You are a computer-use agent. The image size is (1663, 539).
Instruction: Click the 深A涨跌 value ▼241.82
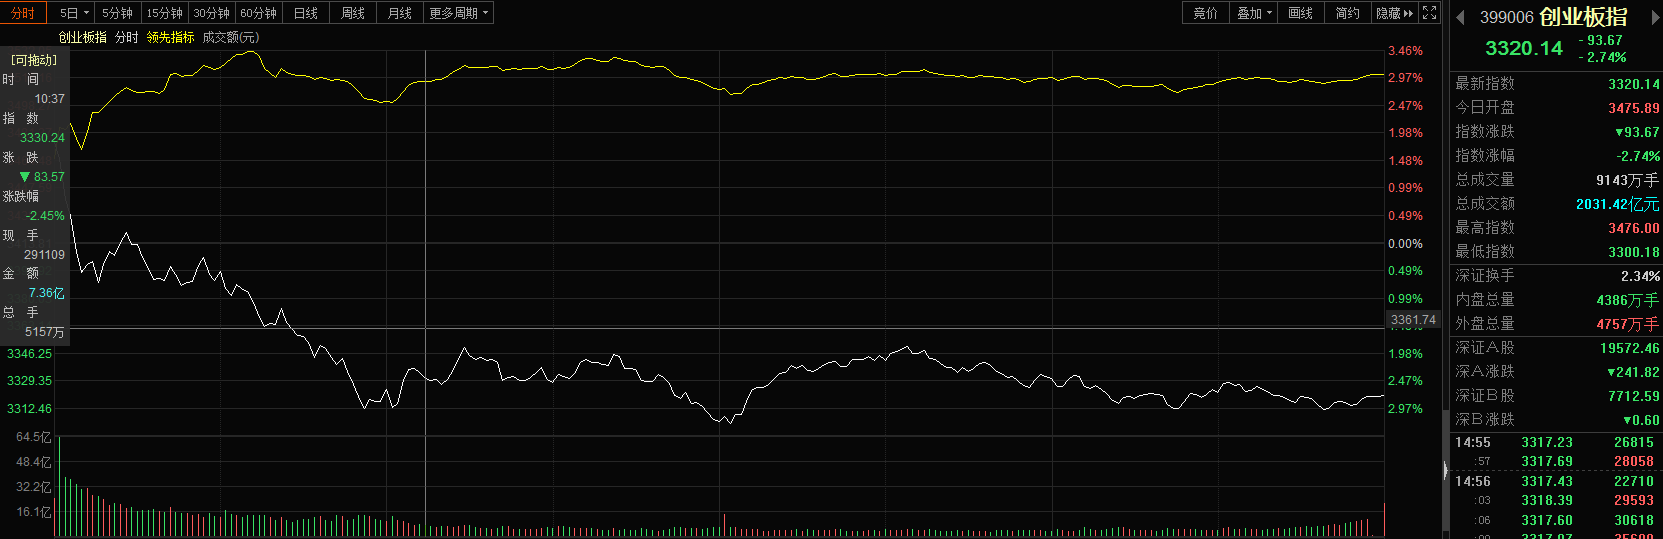point(1633,372)
